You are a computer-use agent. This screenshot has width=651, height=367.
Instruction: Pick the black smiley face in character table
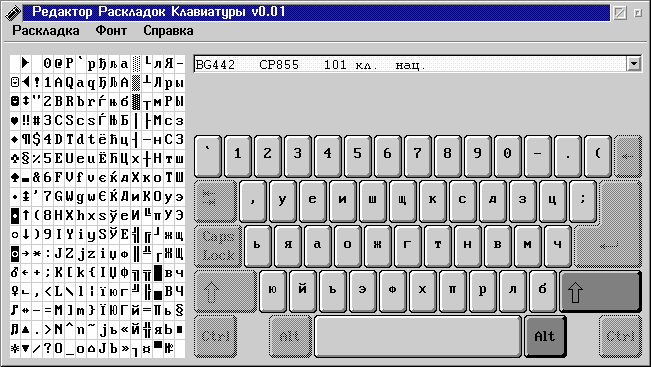15,101
